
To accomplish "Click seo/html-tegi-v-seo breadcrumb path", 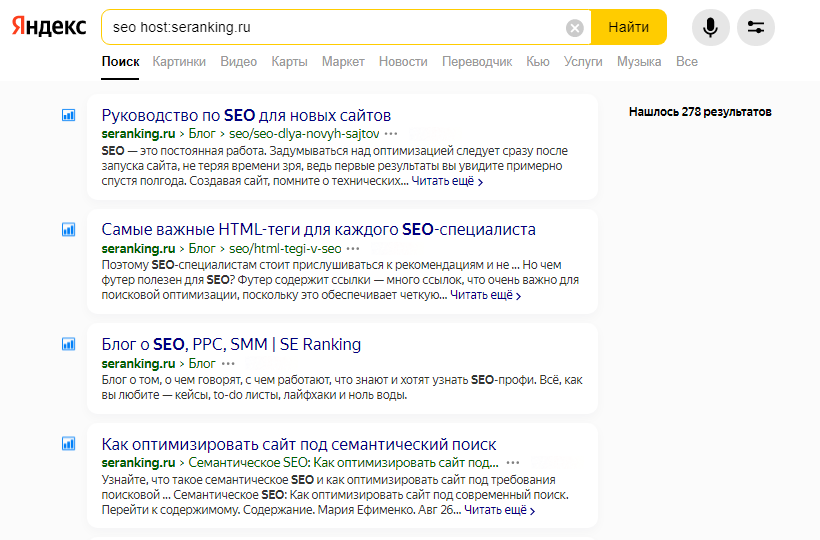I will pos(285,249).
